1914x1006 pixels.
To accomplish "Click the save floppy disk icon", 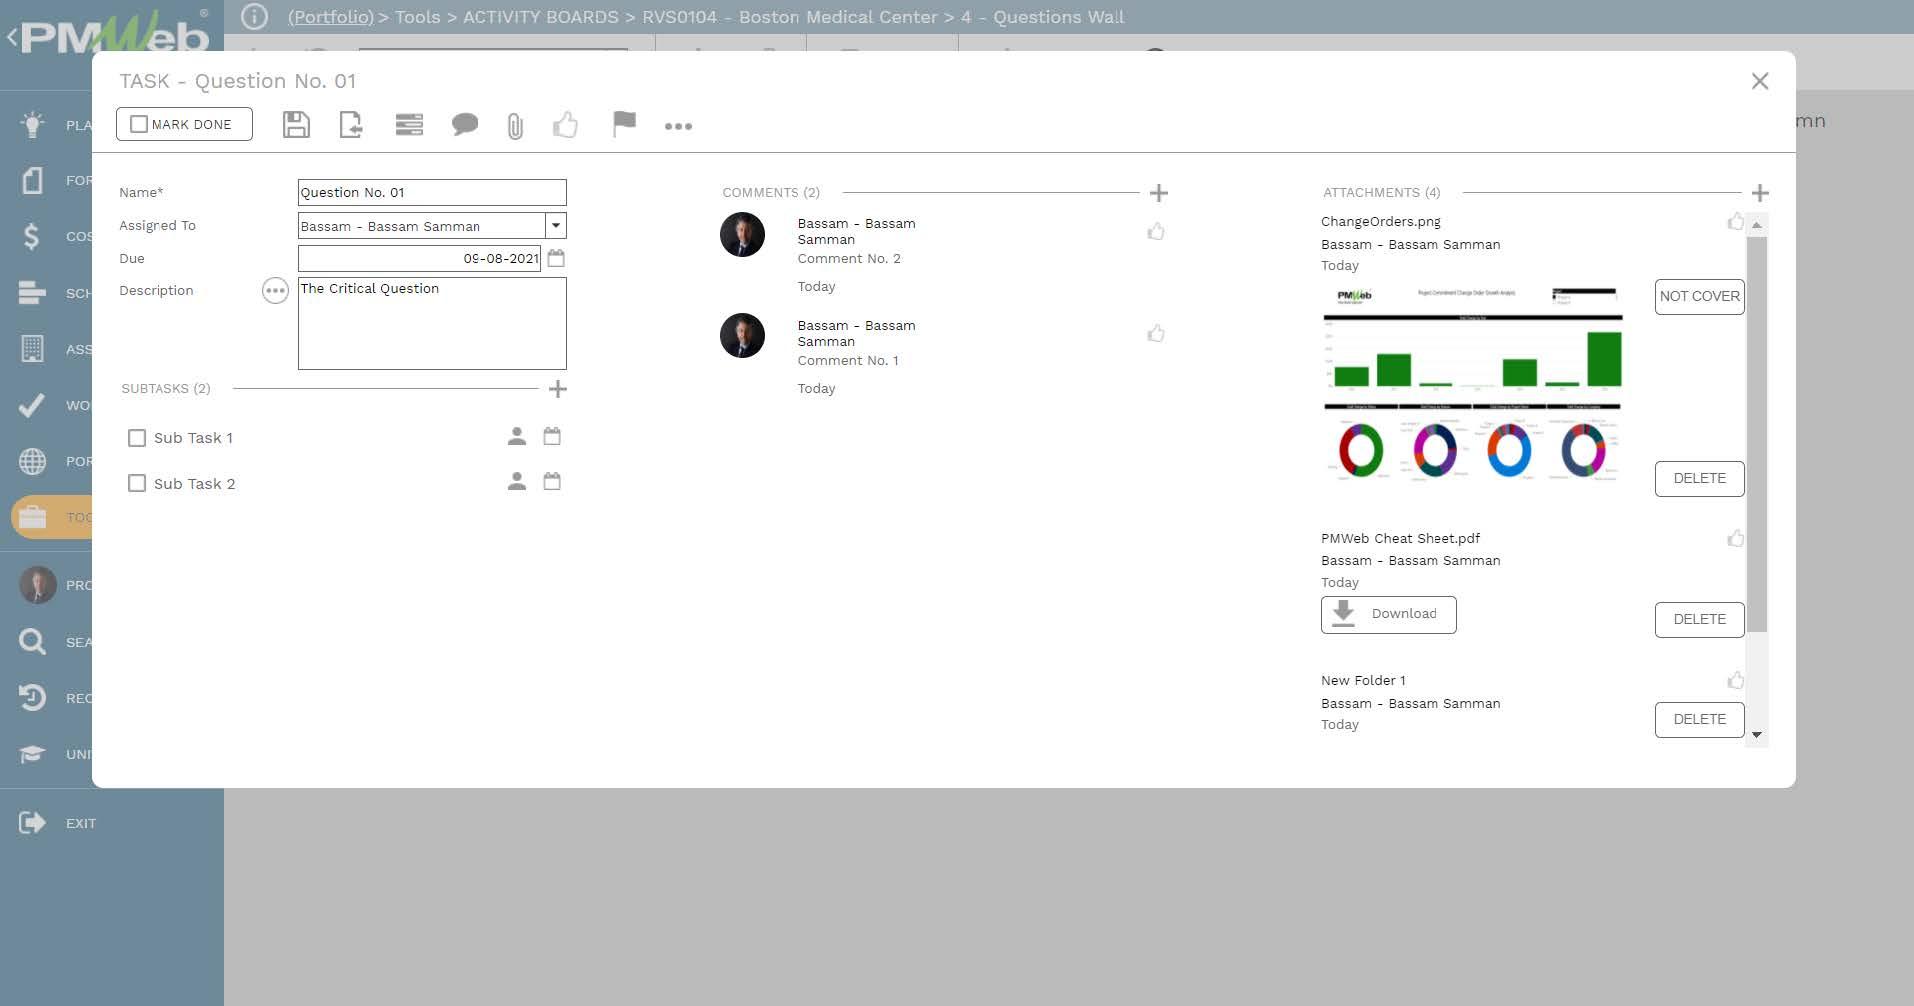I will click(x=296, y=125).
